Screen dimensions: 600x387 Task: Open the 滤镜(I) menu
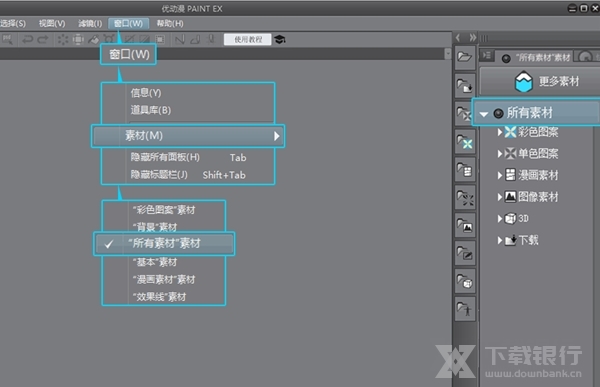pos(90,23)
